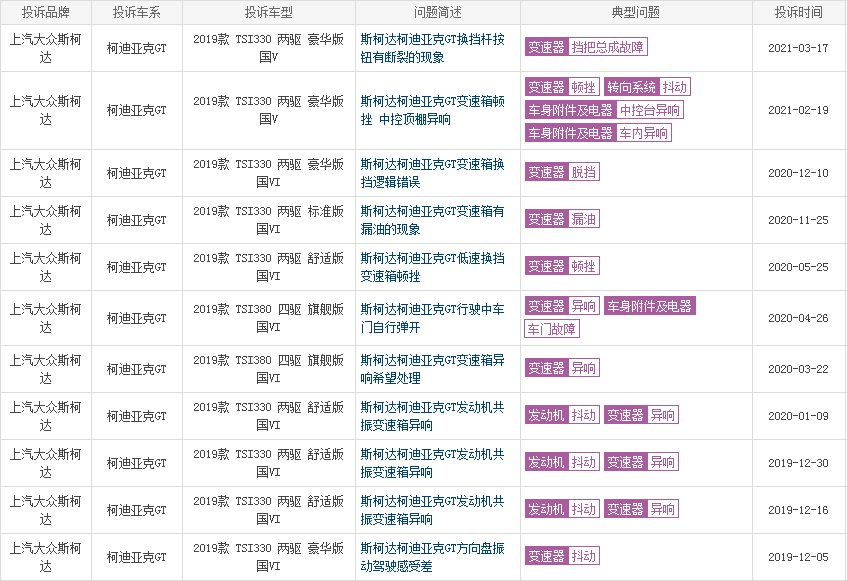Open the complaint 行驶中车门自行弹开
The image size is (847, 581).
(432, 318)
